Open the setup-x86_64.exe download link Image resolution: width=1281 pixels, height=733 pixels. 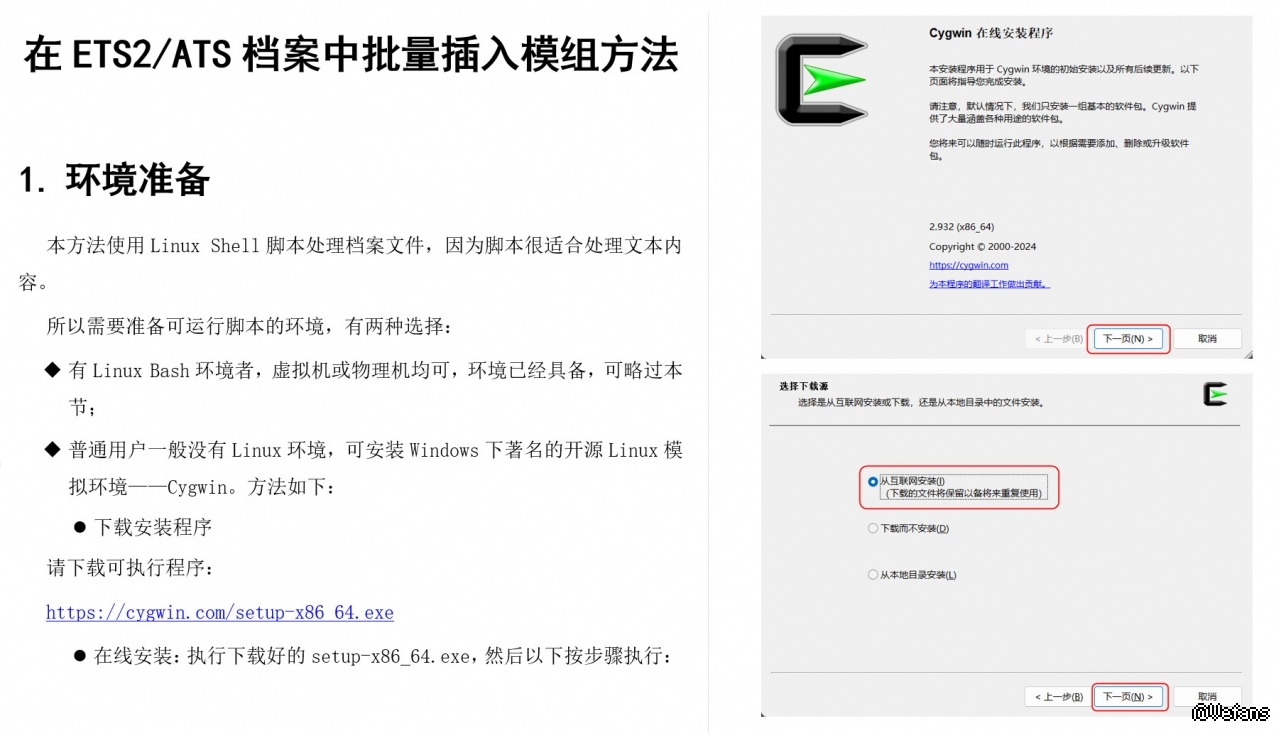(x=220, y=613)
